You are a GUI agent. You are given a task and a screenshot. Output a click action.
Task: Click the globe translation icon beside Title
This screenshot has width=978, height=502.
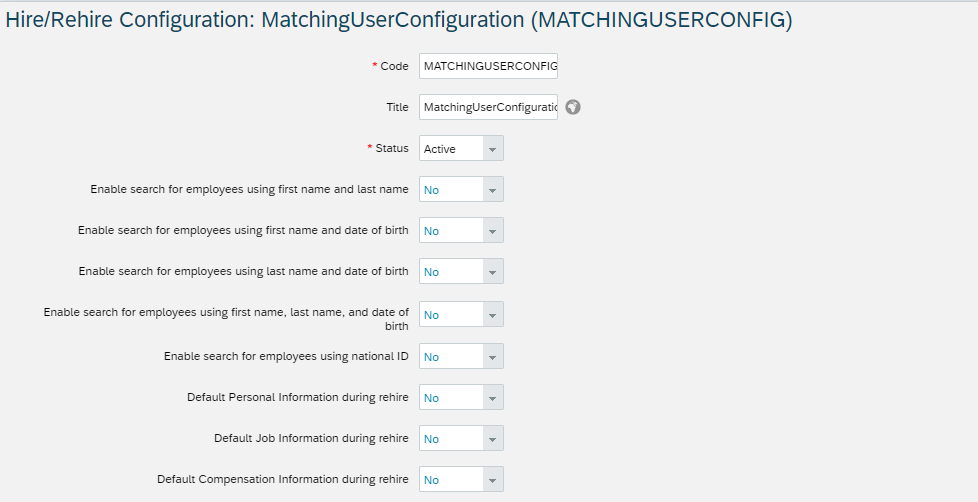tap(573, 107)
